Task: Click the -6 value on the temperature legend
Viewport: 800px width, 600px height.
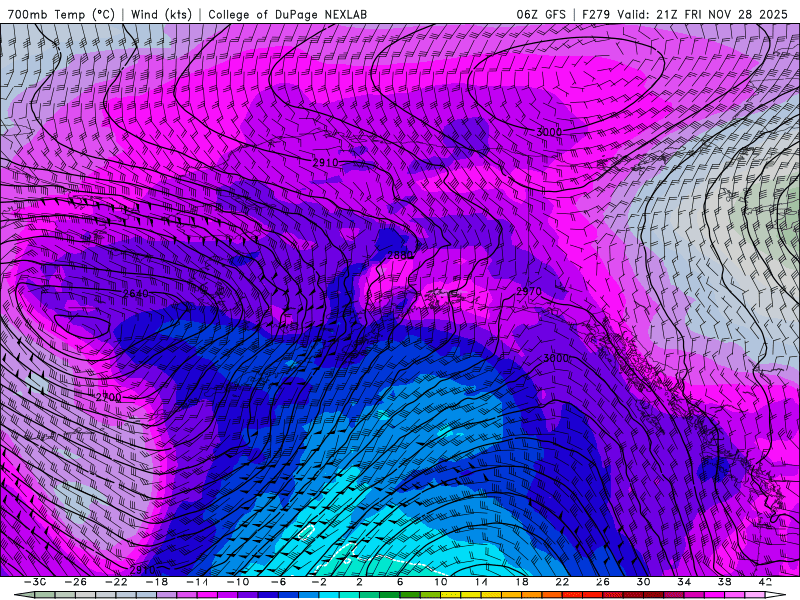Action: tap(279, 582)
